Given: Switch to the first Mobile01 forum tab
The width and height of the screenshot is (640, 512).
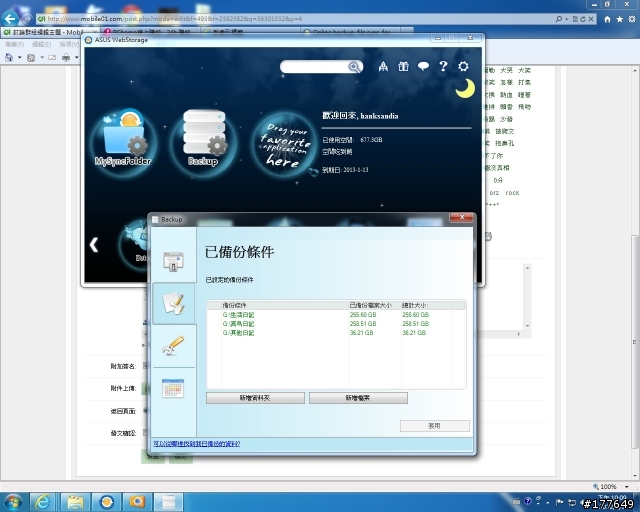Looking at the screenshot, I should point(48,32).
